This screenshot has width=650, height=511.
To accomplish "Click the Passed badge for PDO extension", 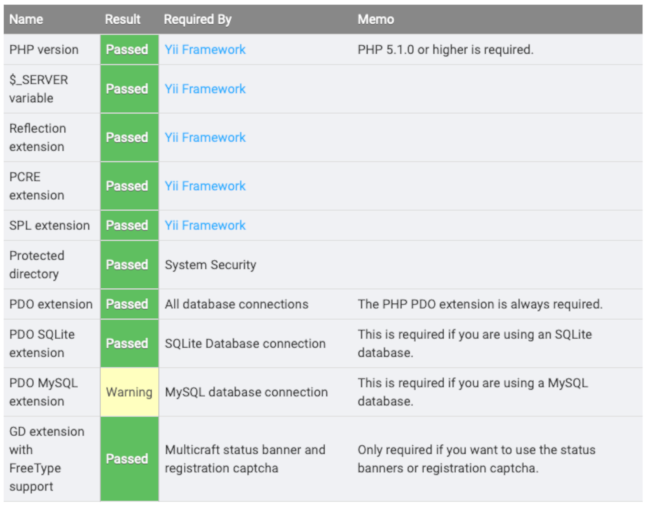I will (128, 304).
